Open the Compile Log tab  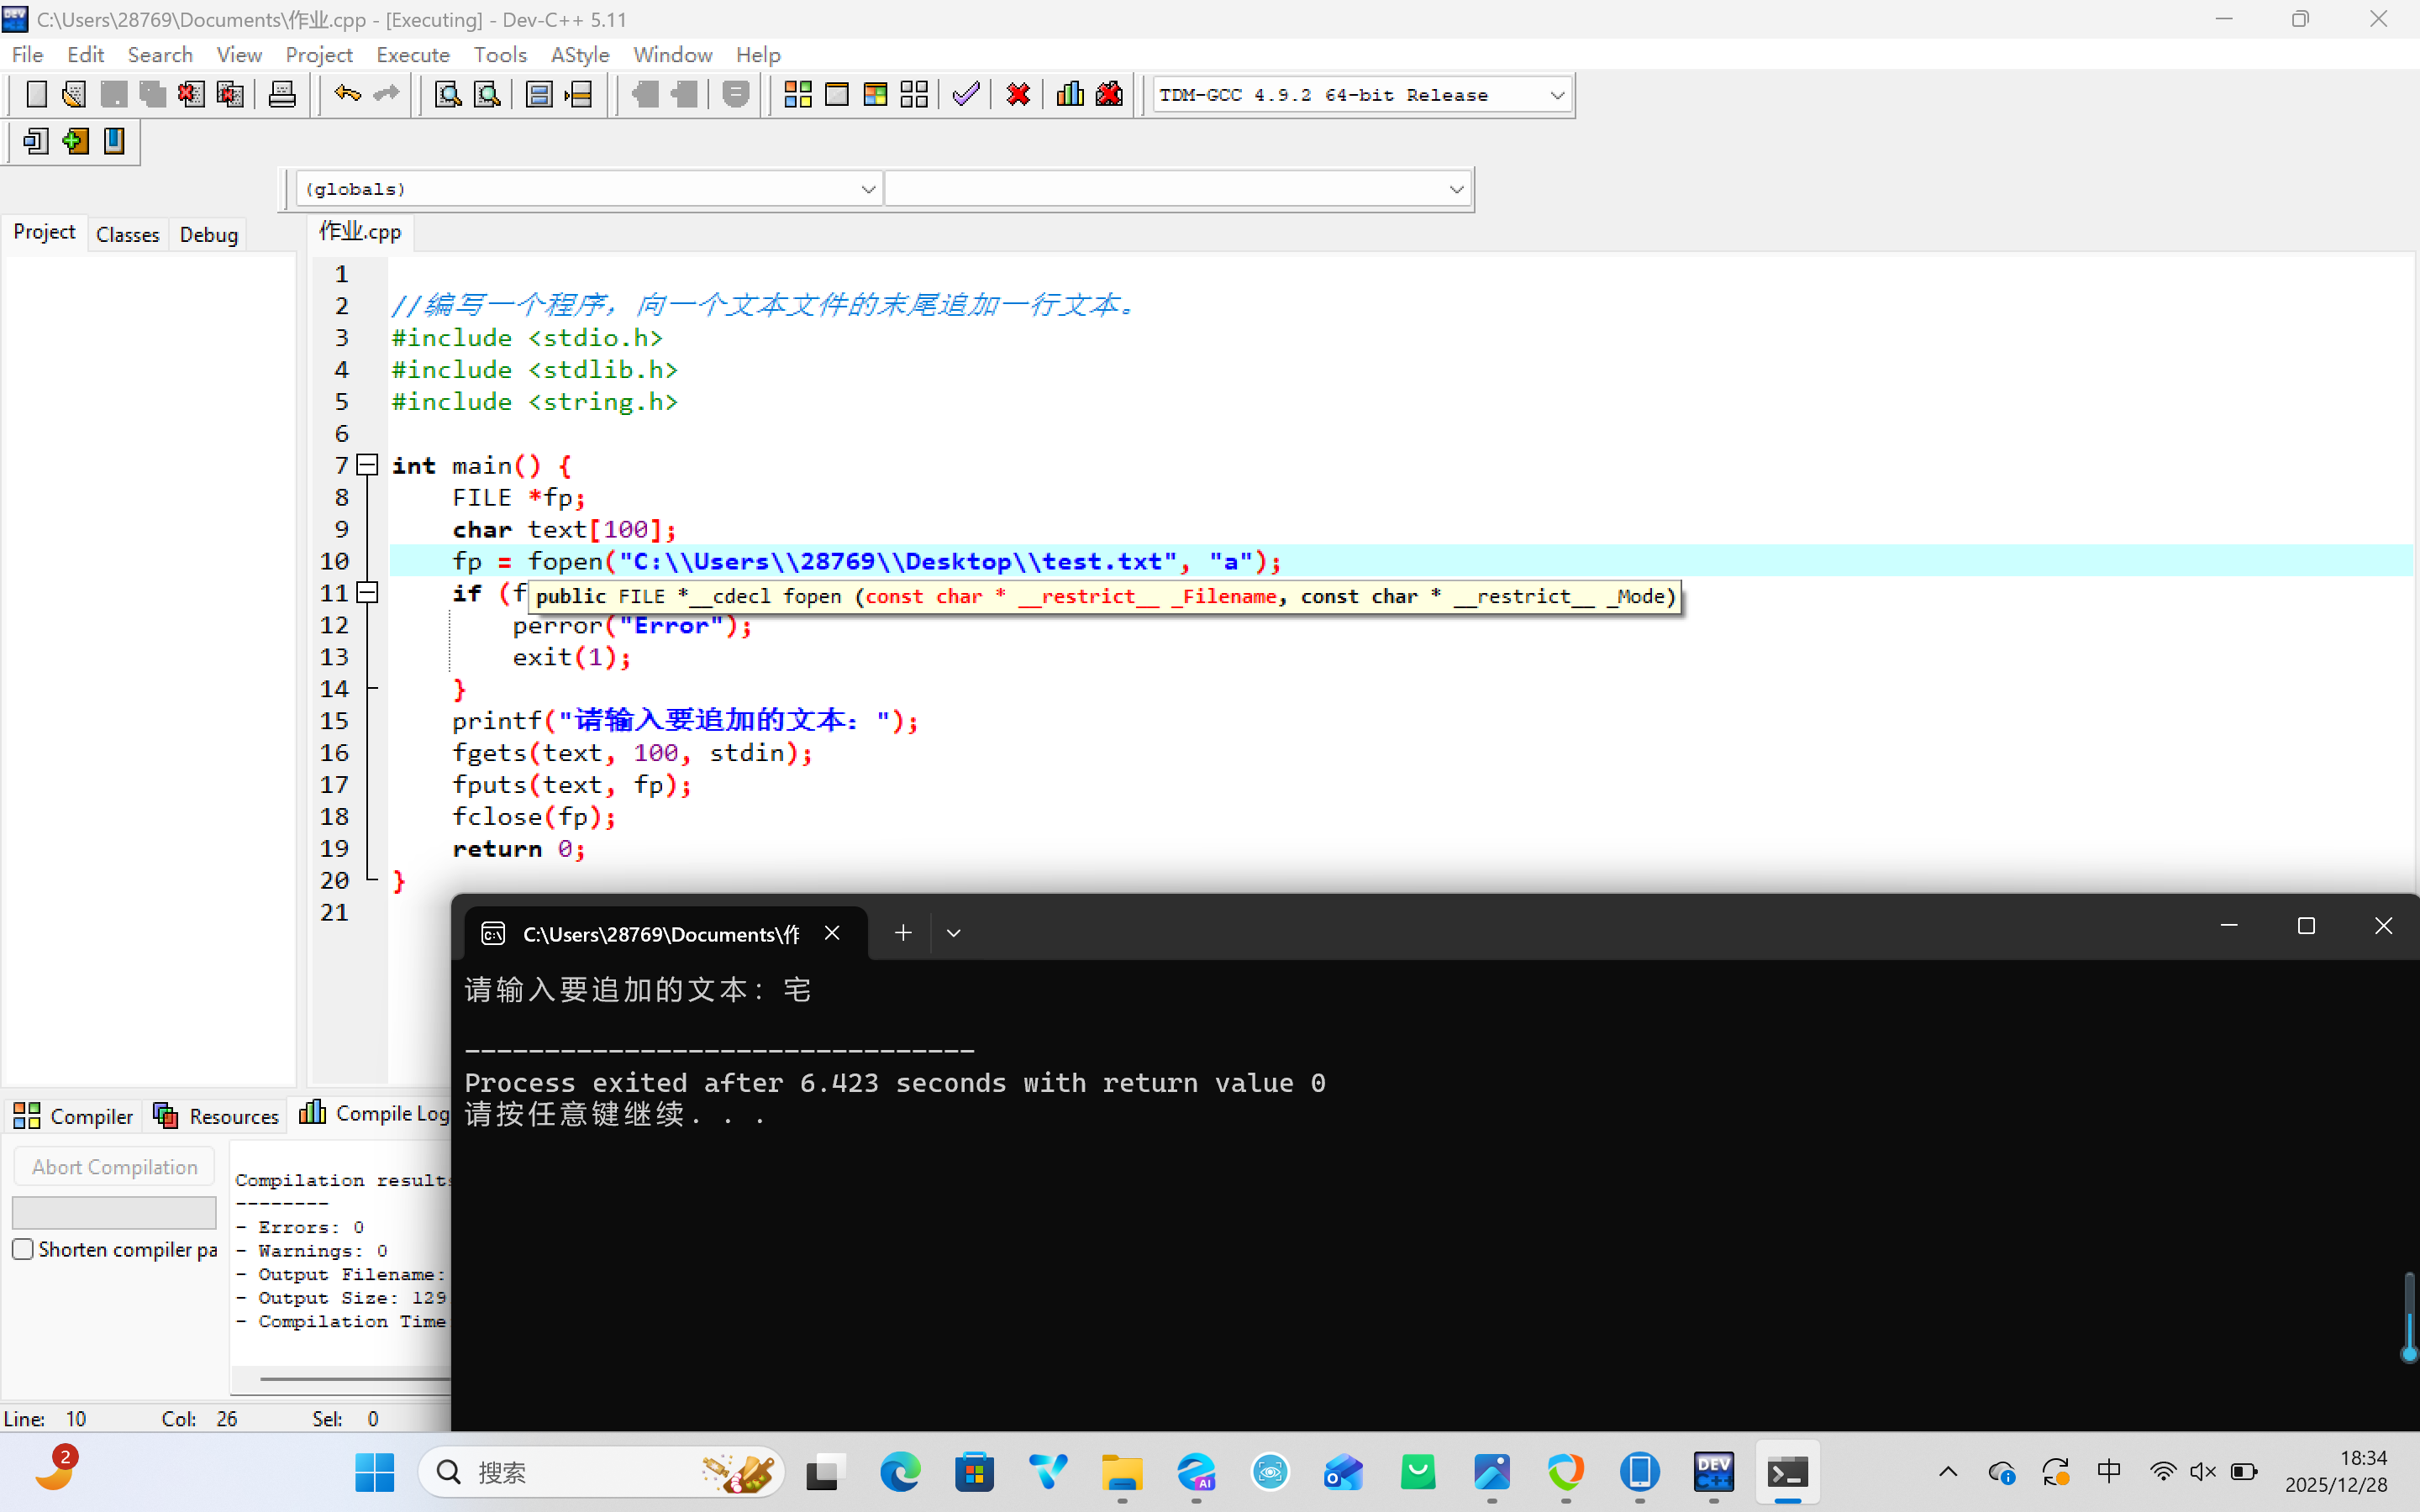375,1114
